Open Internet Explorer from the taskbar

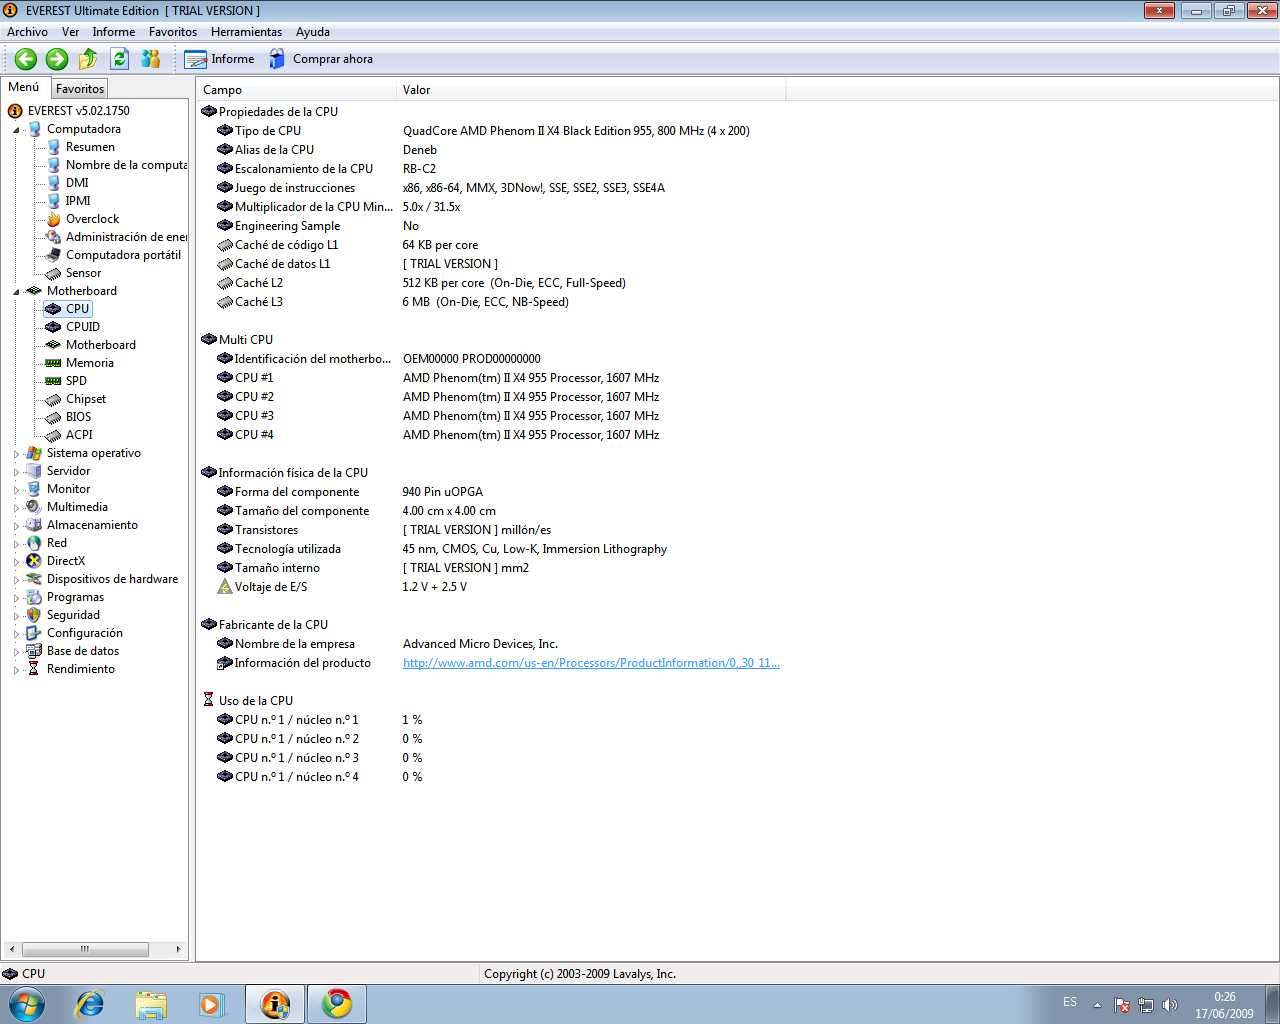90,1004
